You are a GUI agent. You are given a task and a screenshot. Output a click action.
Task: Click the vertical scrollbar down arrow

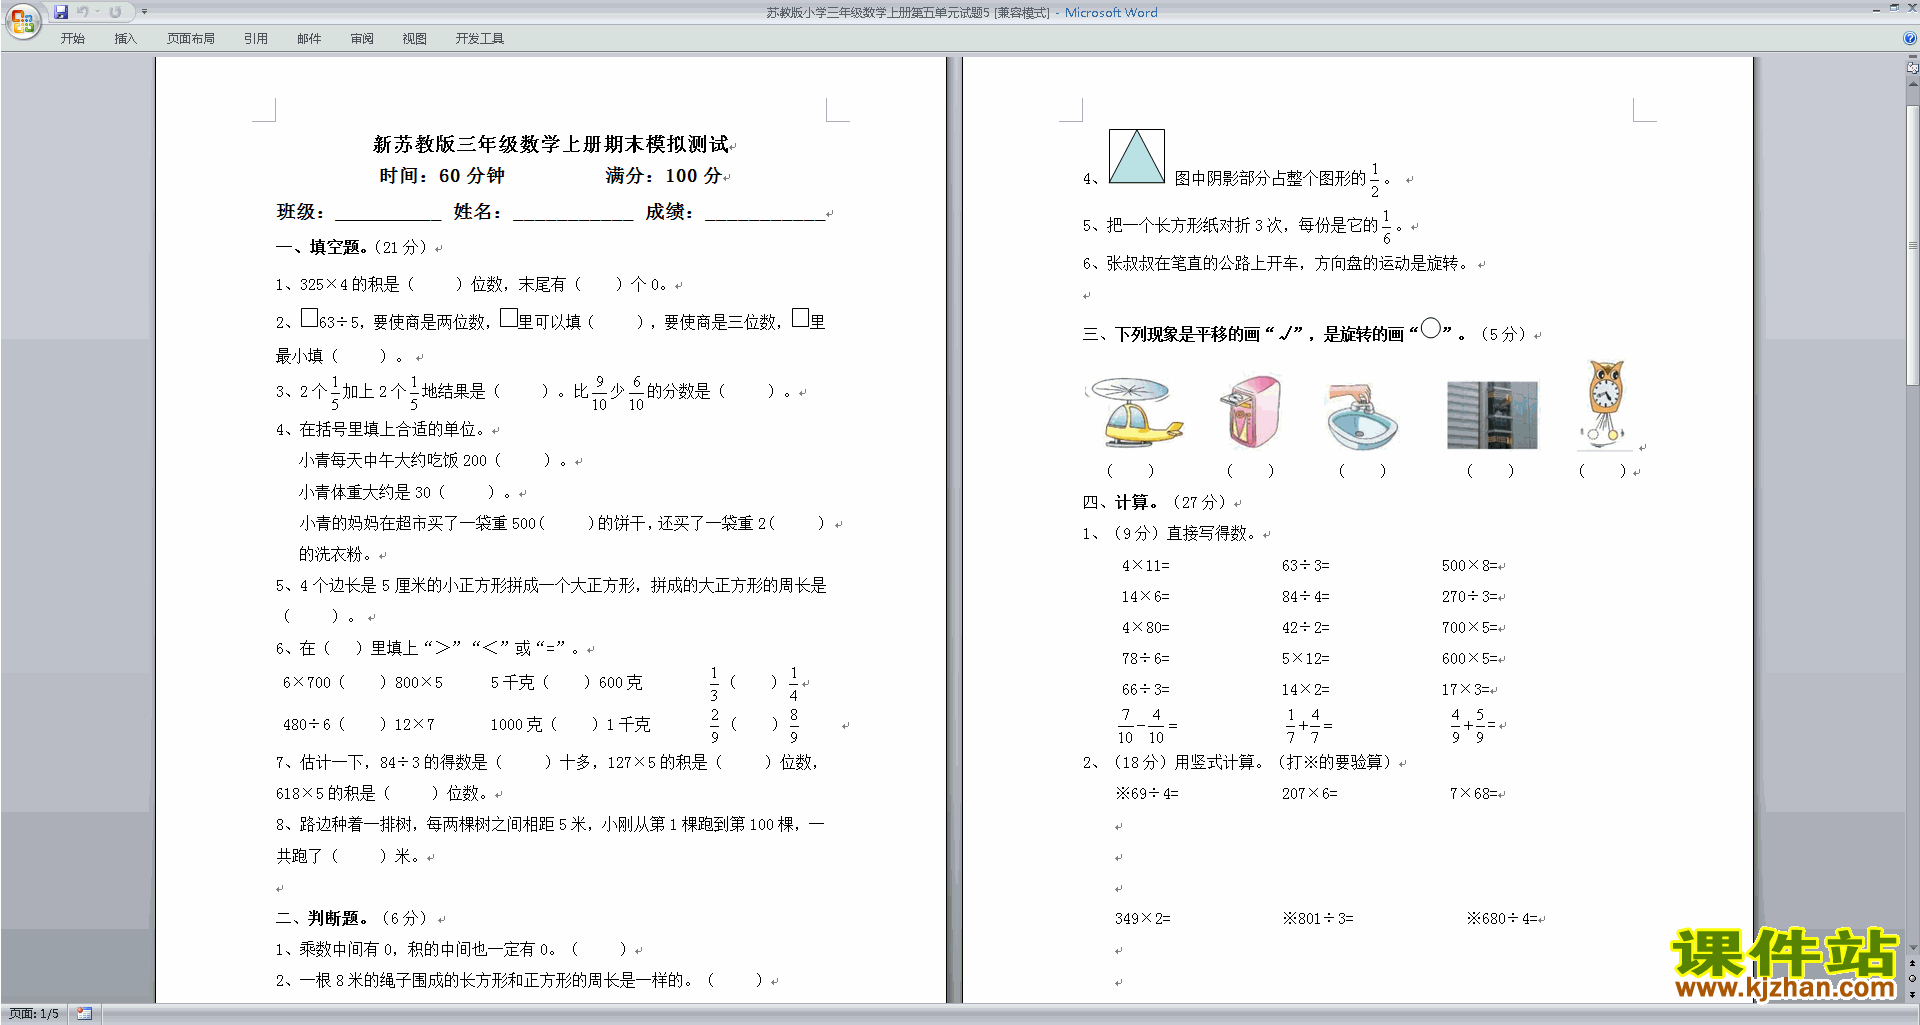1912,948
